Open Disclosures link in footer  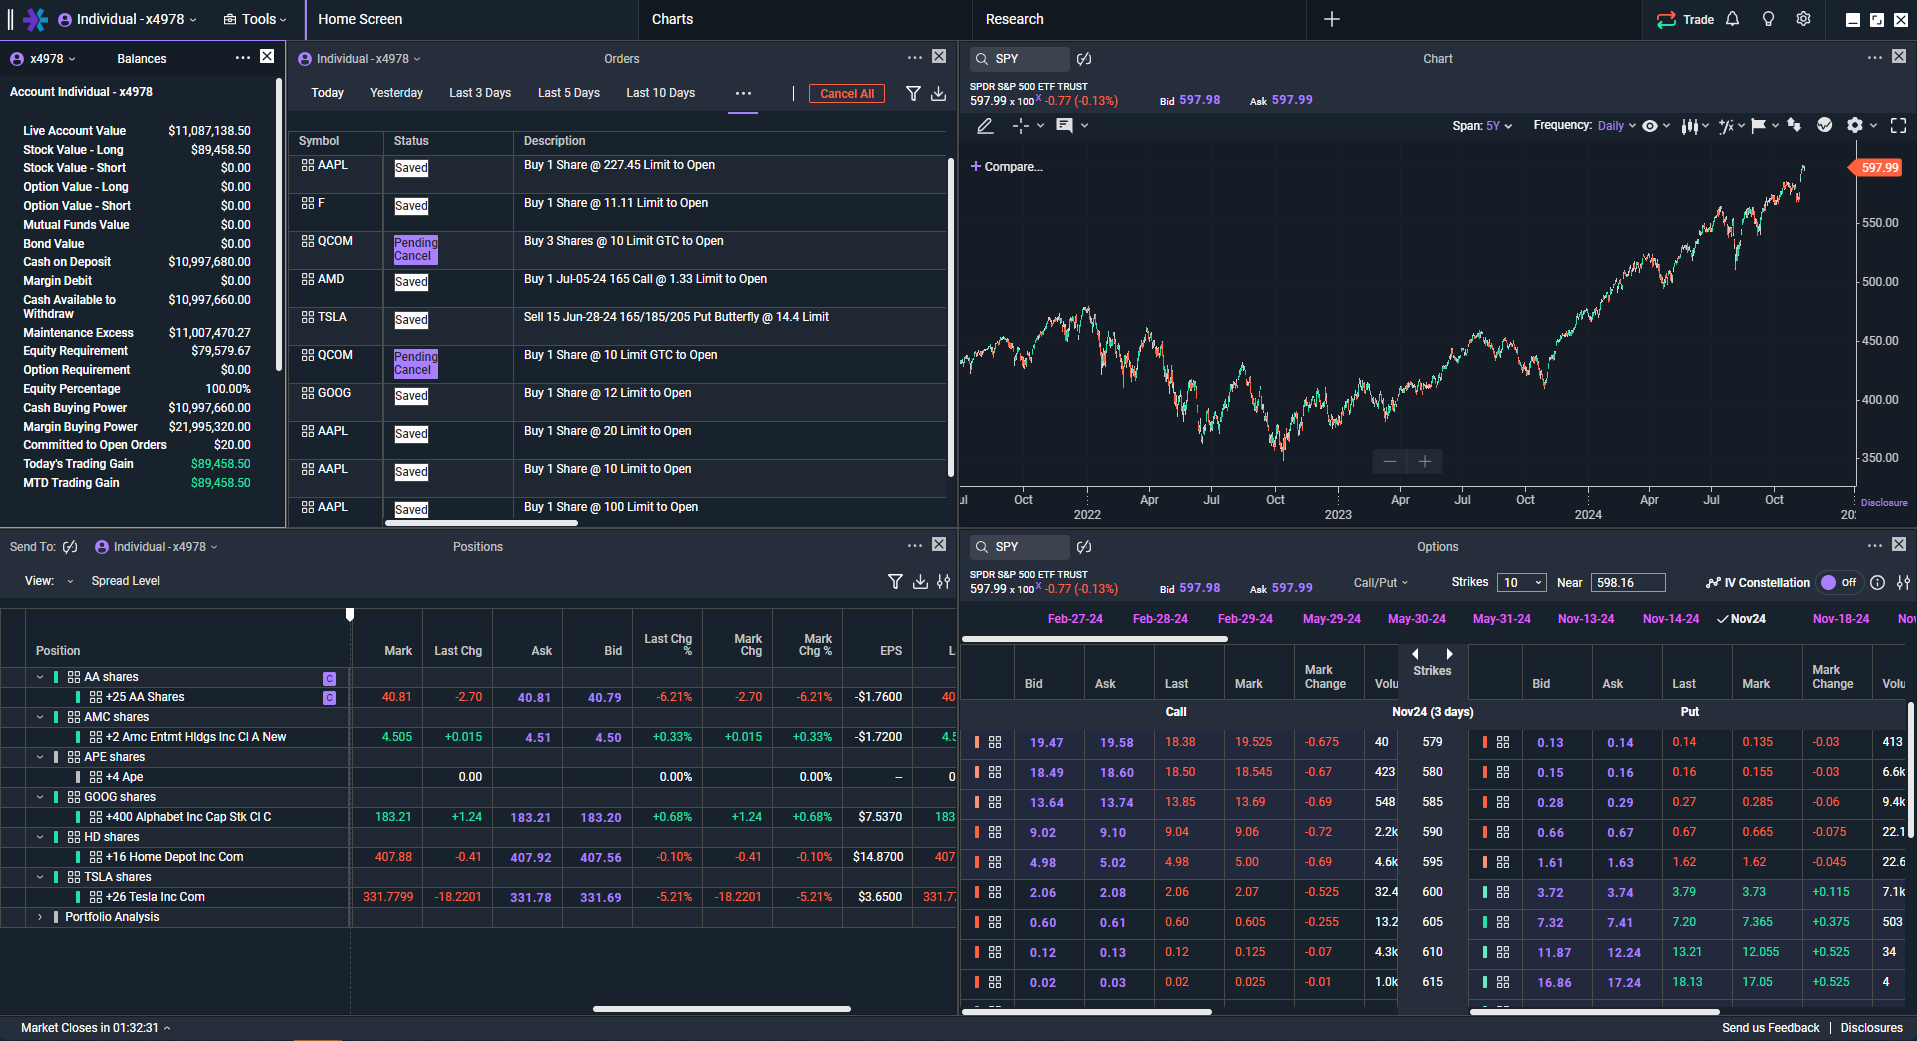pyautogui.click(x=1871, y=1028)
